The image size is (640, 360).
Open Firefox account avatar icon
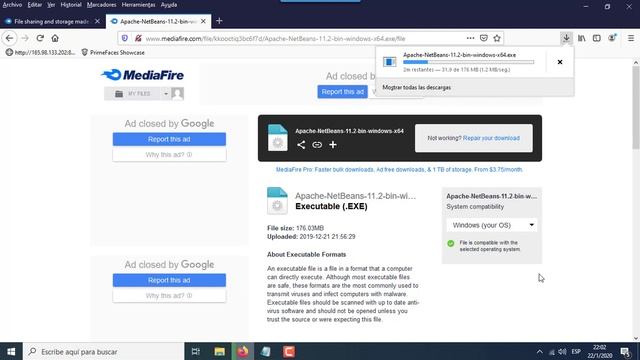(x=612, y=38)
